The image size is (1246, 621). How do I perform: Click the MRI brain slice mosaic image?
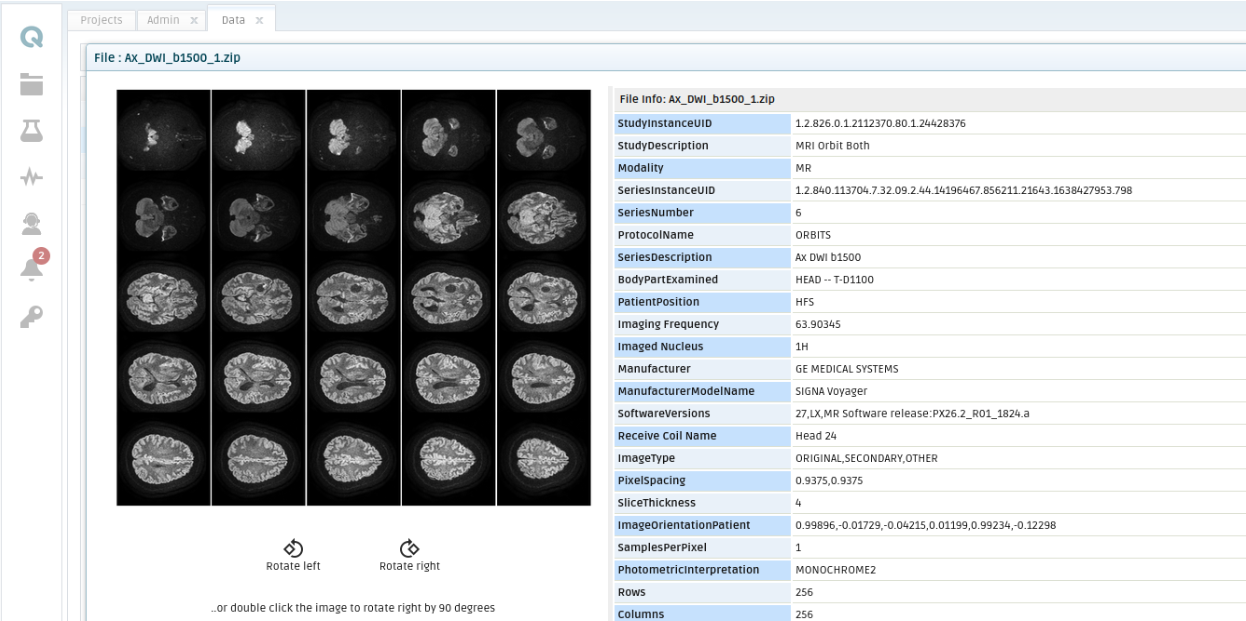pos(353,297)
